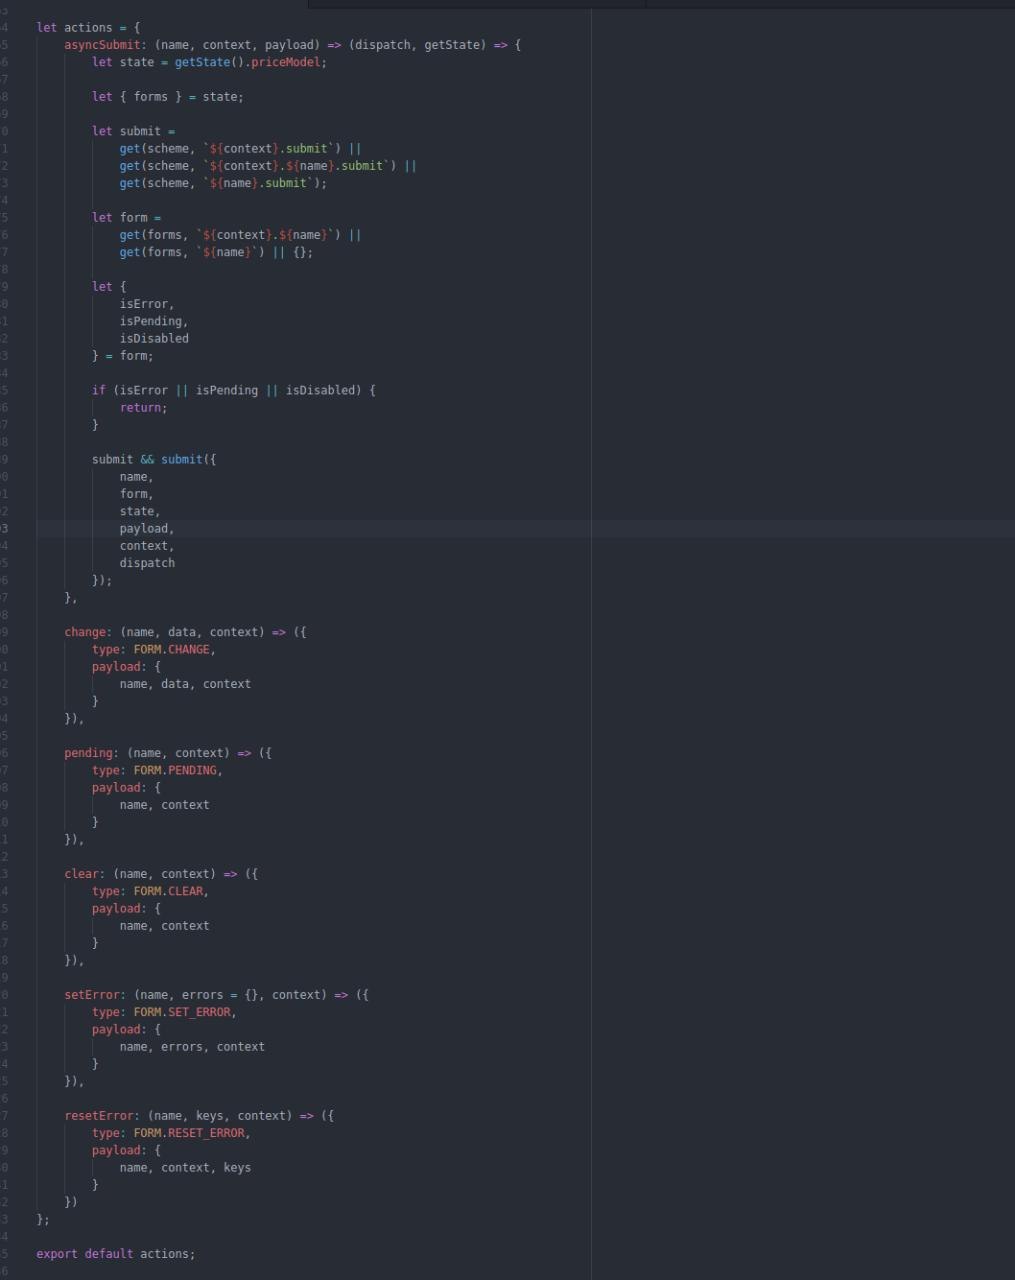
Task: Click the 'name, data, context' payload line
Action: click(185, 684)
